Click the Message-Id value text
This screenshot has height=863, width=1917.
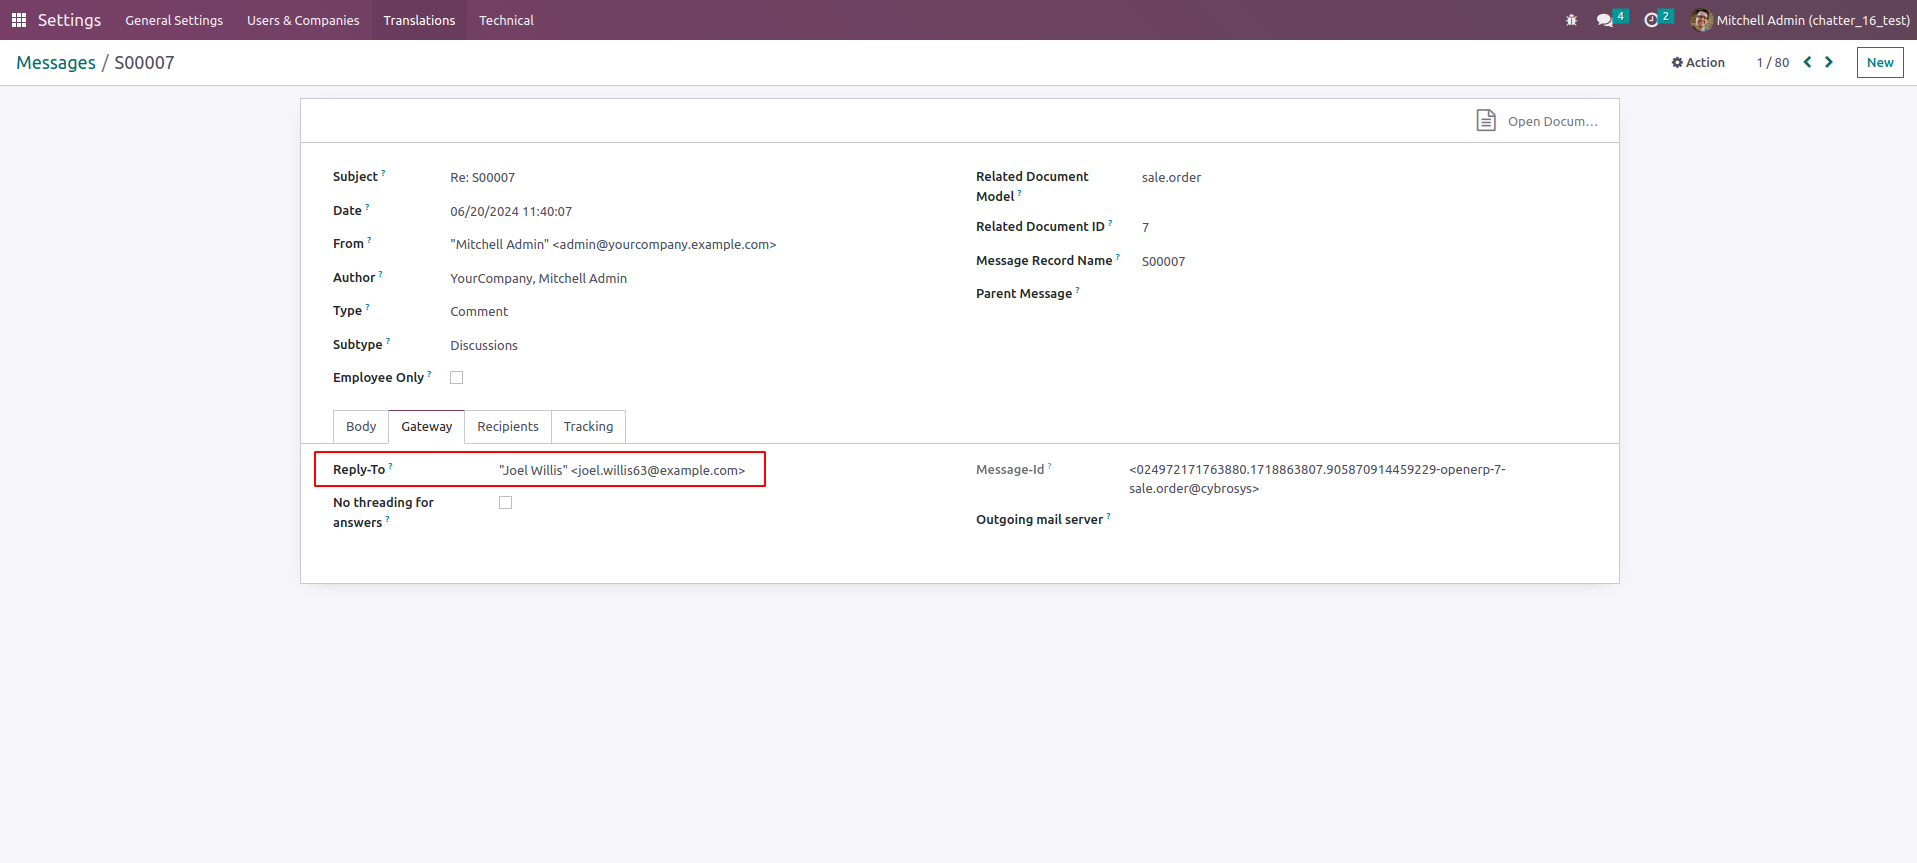[1317, 479]
